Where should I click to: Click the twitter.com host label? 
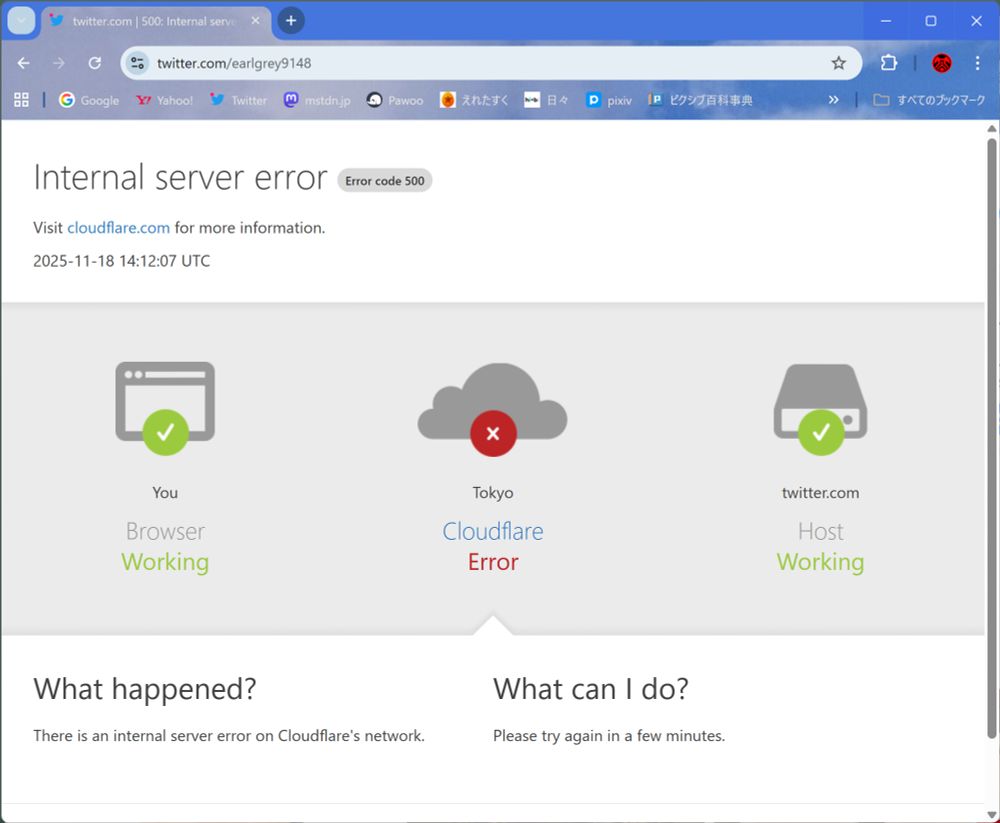(820, 493)
